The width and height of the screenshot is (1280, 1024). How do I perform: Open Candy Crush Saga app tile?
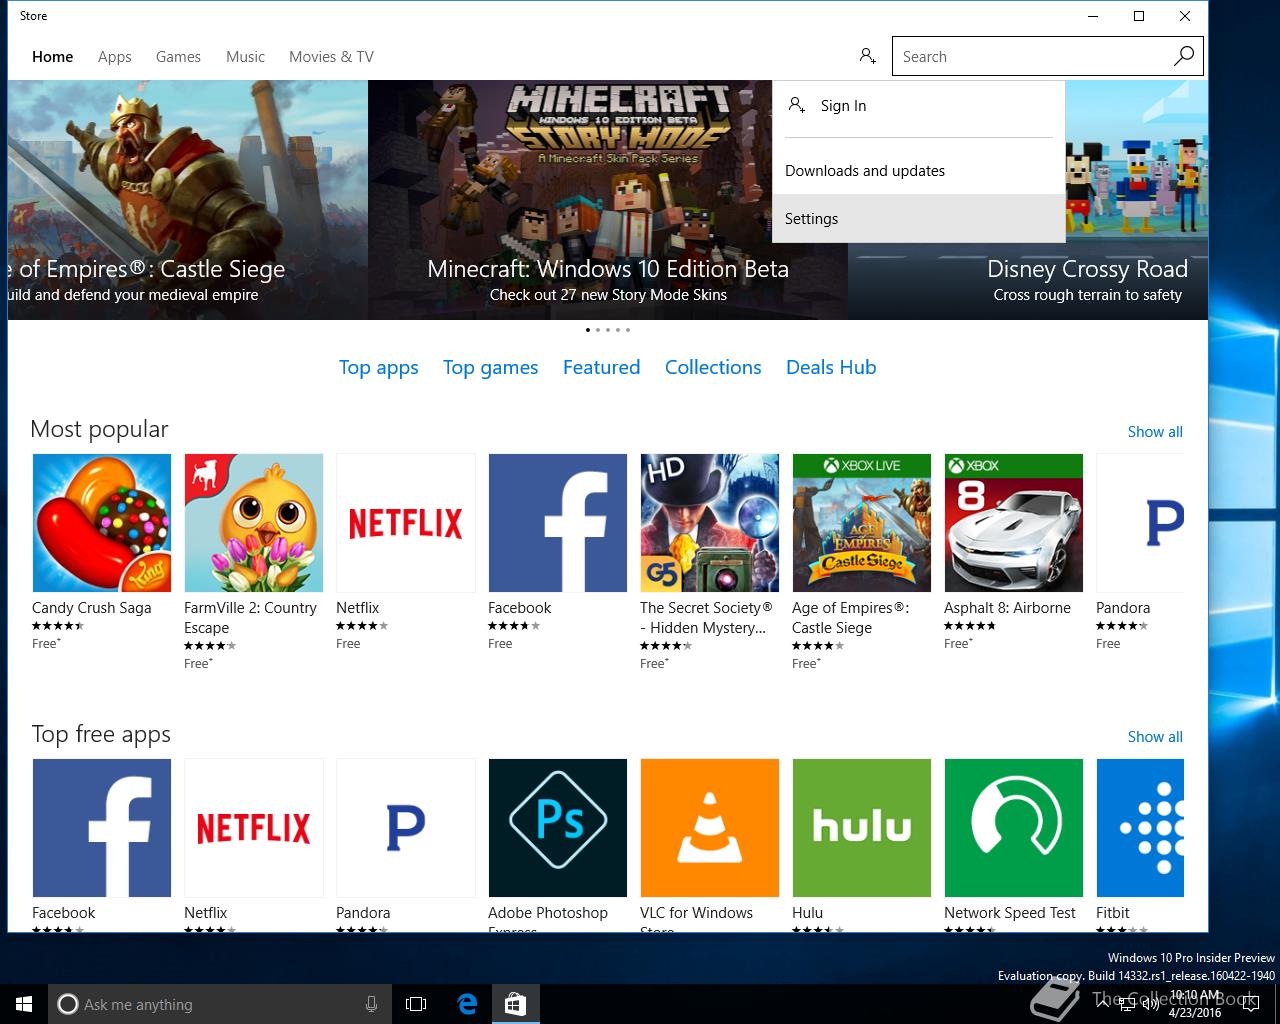click(102, 523)
